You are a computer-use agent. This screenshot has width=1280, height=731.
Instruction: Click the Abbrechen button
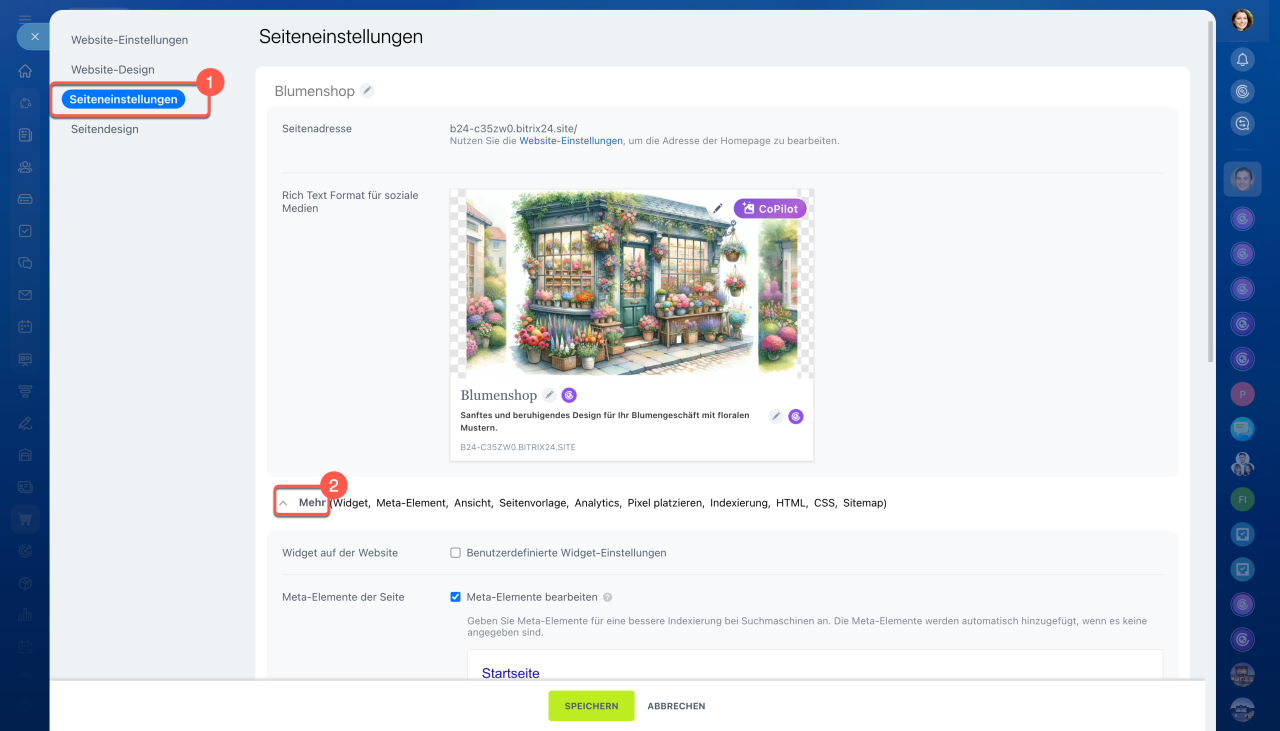point(676,706)
